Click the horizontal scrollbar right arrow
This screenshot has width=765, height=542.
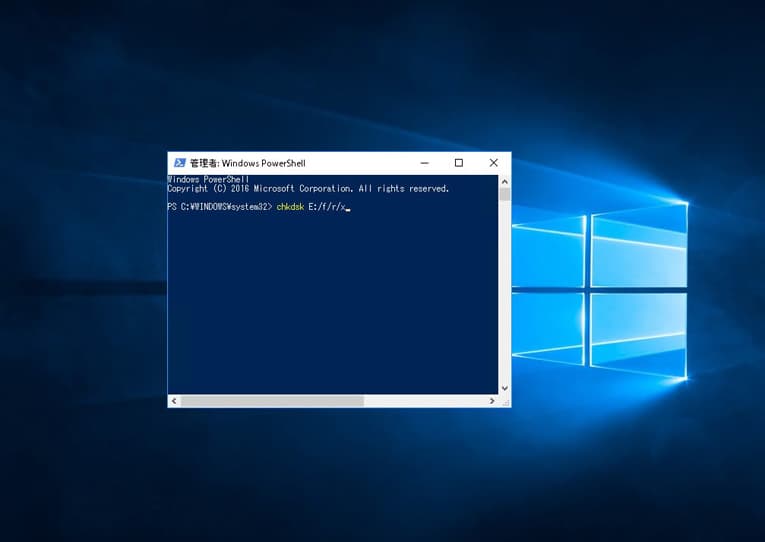tap(491, 401)
